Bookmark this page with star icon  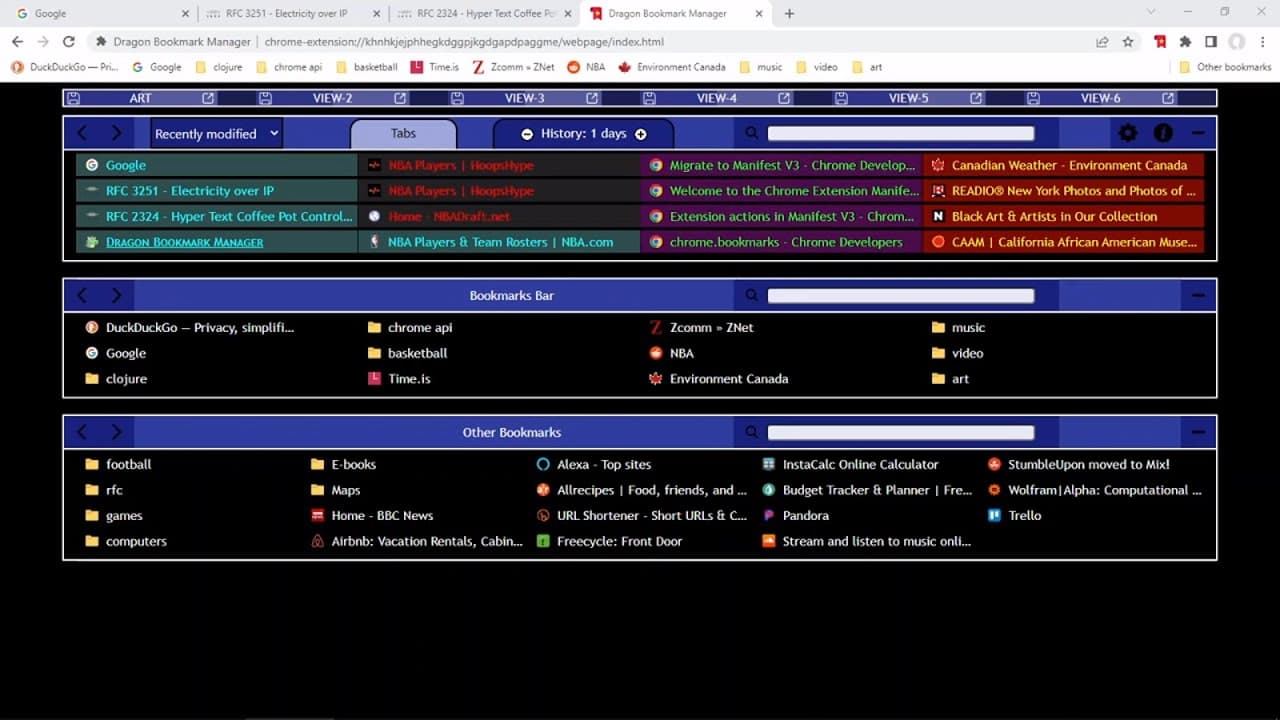tap(1128, 42)
